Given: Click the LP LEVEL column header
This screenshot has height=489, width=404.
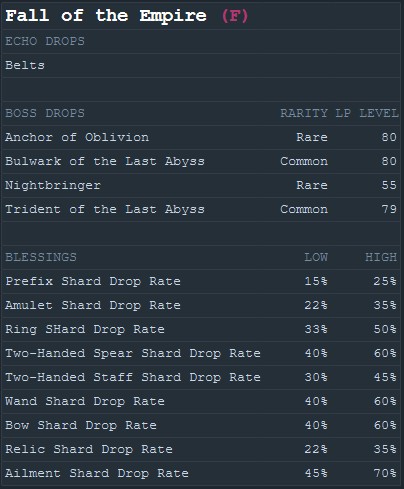Looking at the screenshot, I should coord(367,113).
